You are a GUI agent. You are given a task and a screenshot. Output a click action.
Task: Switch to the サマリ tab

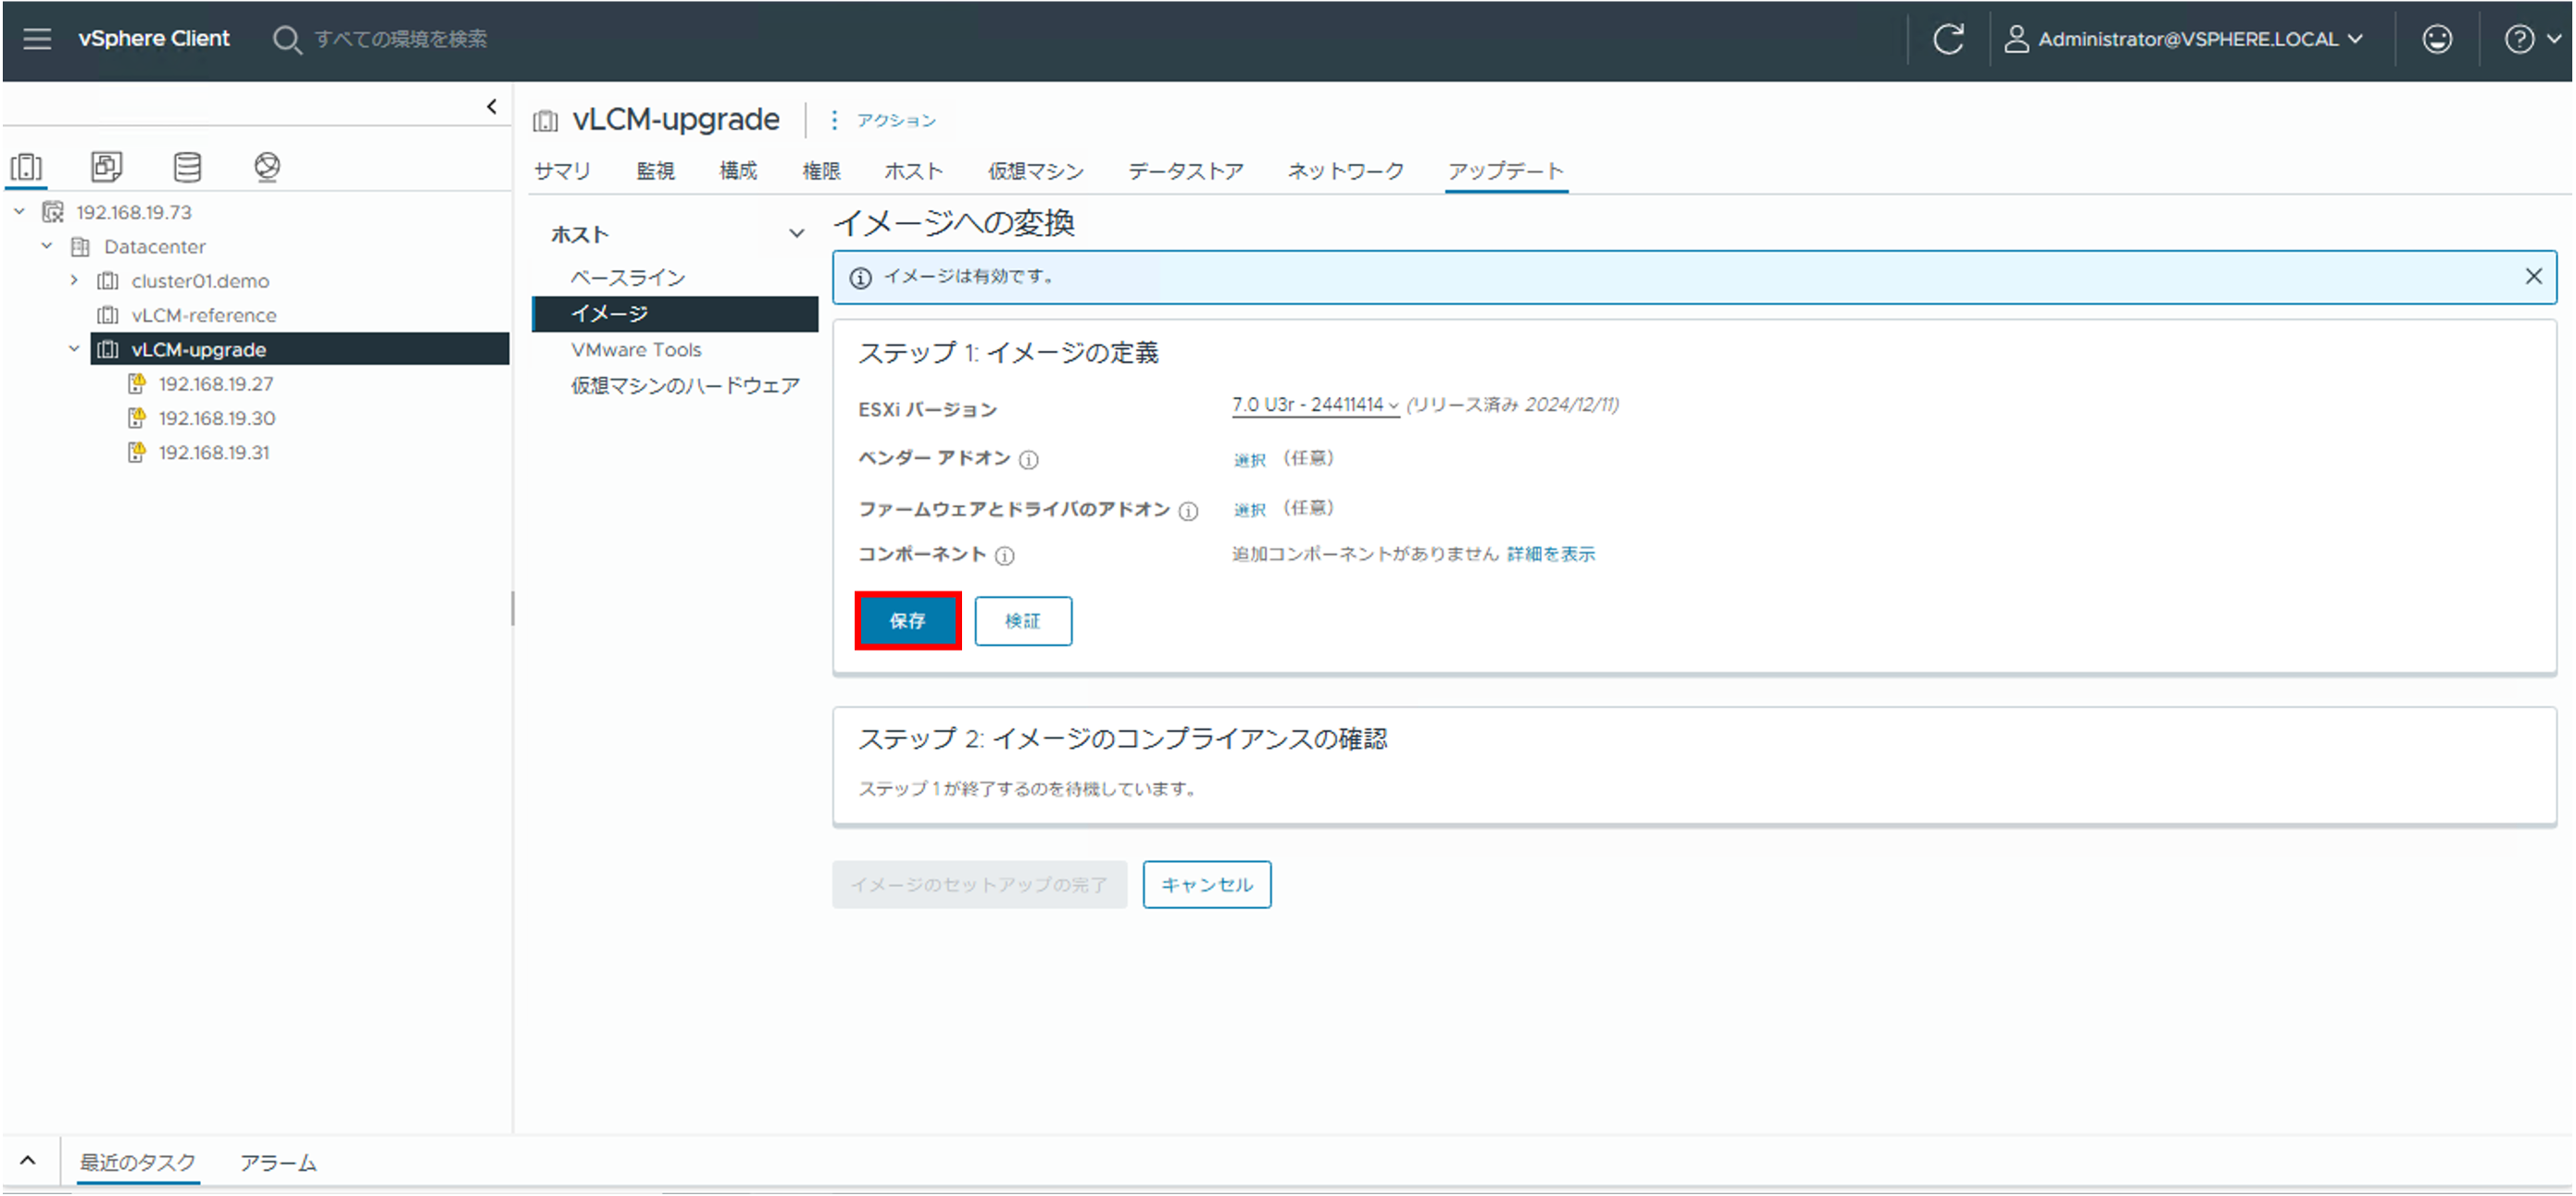pos(562,171)
